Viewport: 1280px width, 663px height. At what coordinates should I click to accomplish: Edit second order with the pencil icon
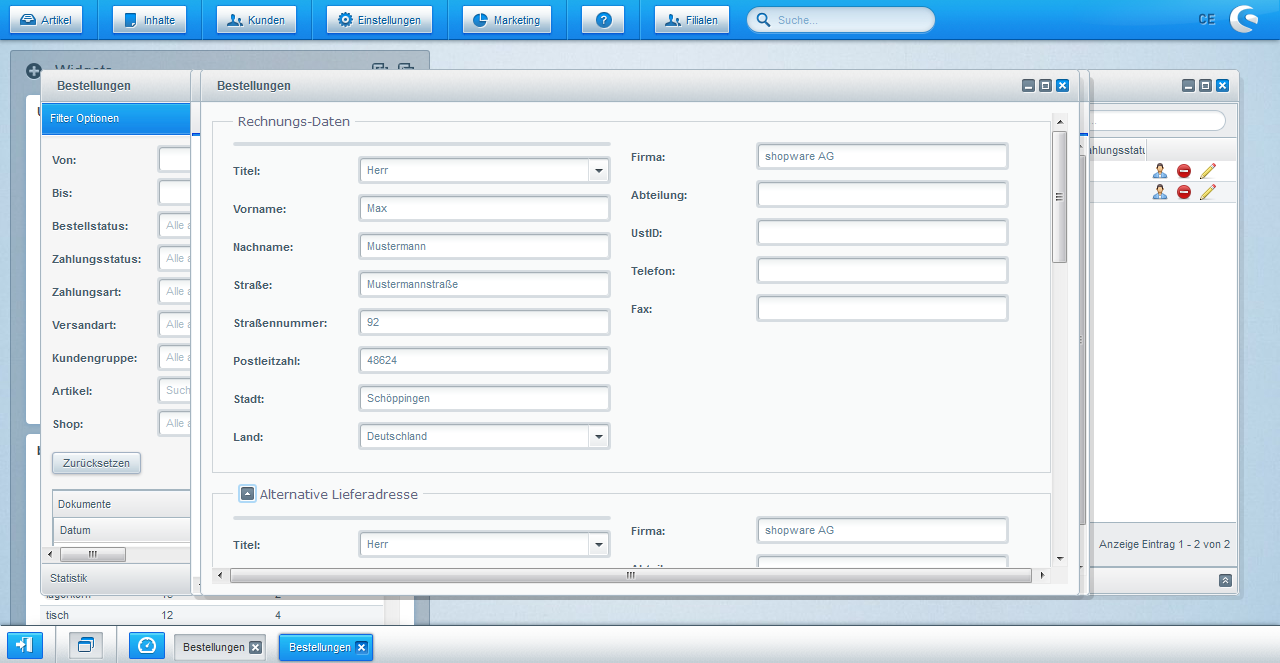[1208, 192]
